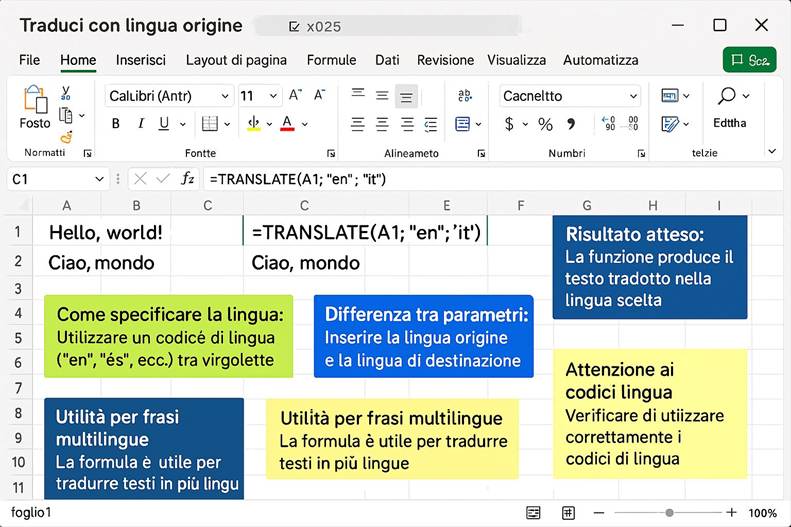Image resolution: width=791 pixels, height=527 pixels.
Task: Click the Cancel X icon in formula bar
Action: pyautogui.click(x=140, y=179)
